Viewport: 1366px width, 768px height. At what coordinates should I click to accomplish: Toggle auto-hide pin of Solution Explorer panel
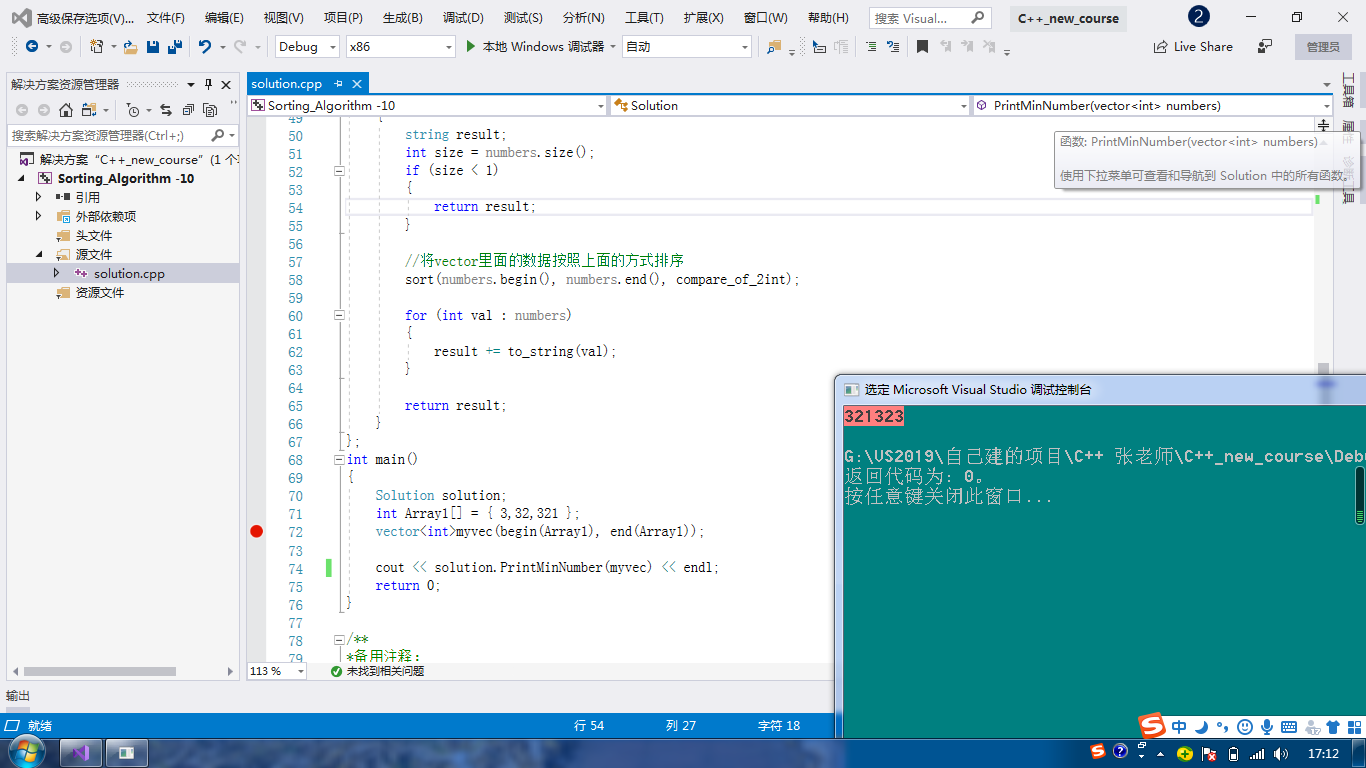pyautogui.click(x=208, y=85)
